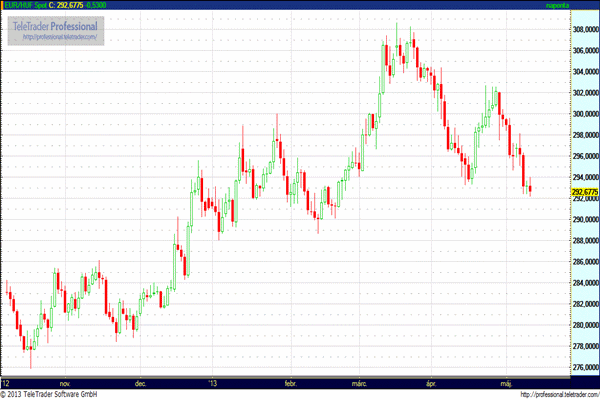
Task: Click the 276,0000 price axis label
Action: pos(583,368)
